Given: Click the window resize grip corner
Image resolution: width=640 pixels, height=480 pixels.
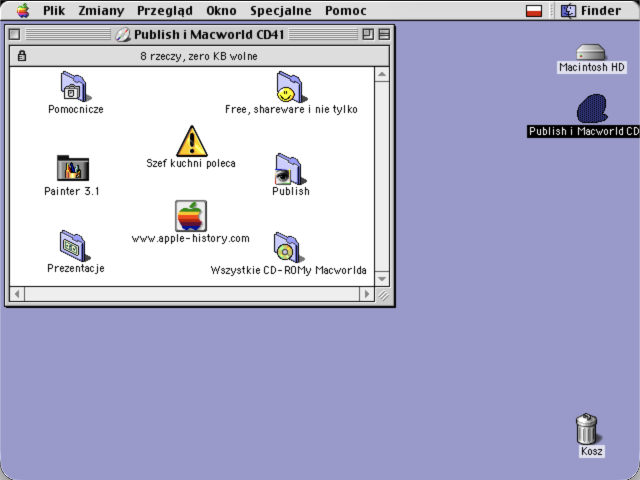Looking at the screenshot, I should [x=383, y=295].
